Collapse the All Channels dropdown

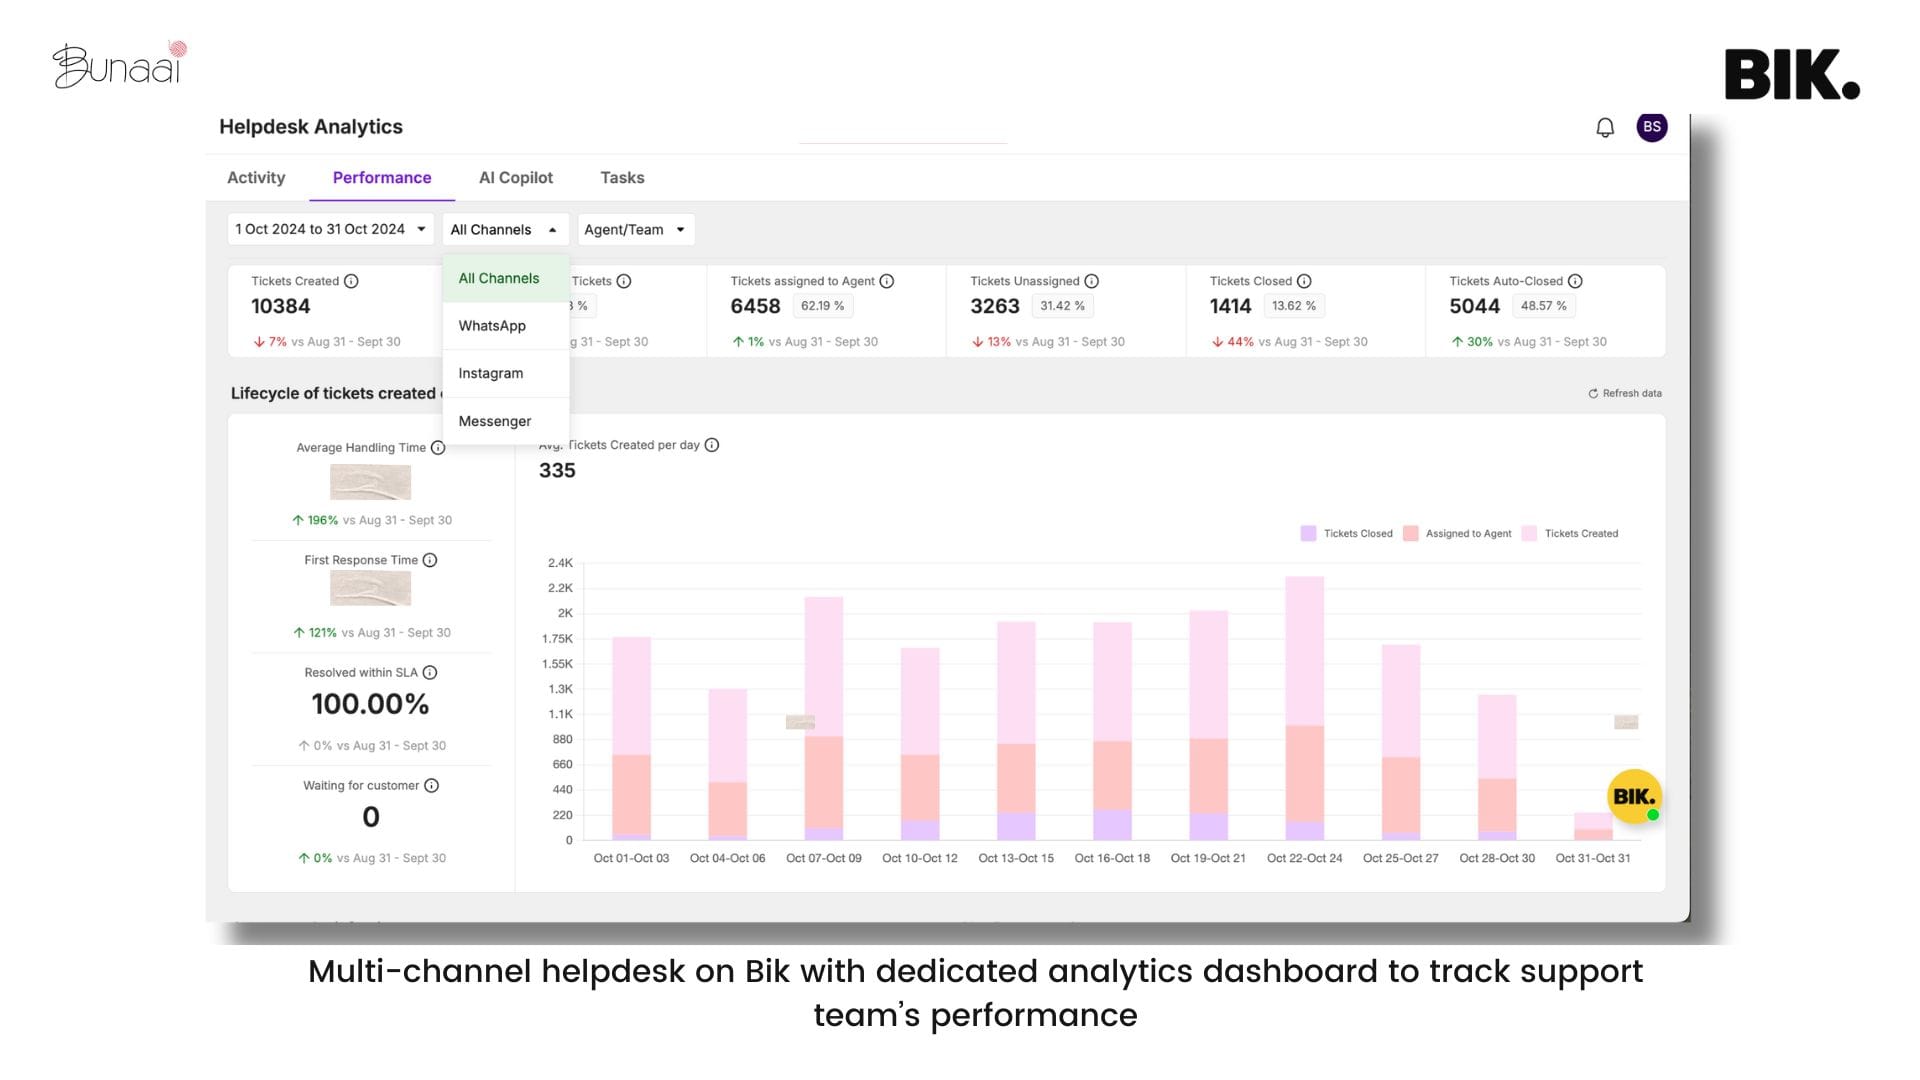point(505,229)
